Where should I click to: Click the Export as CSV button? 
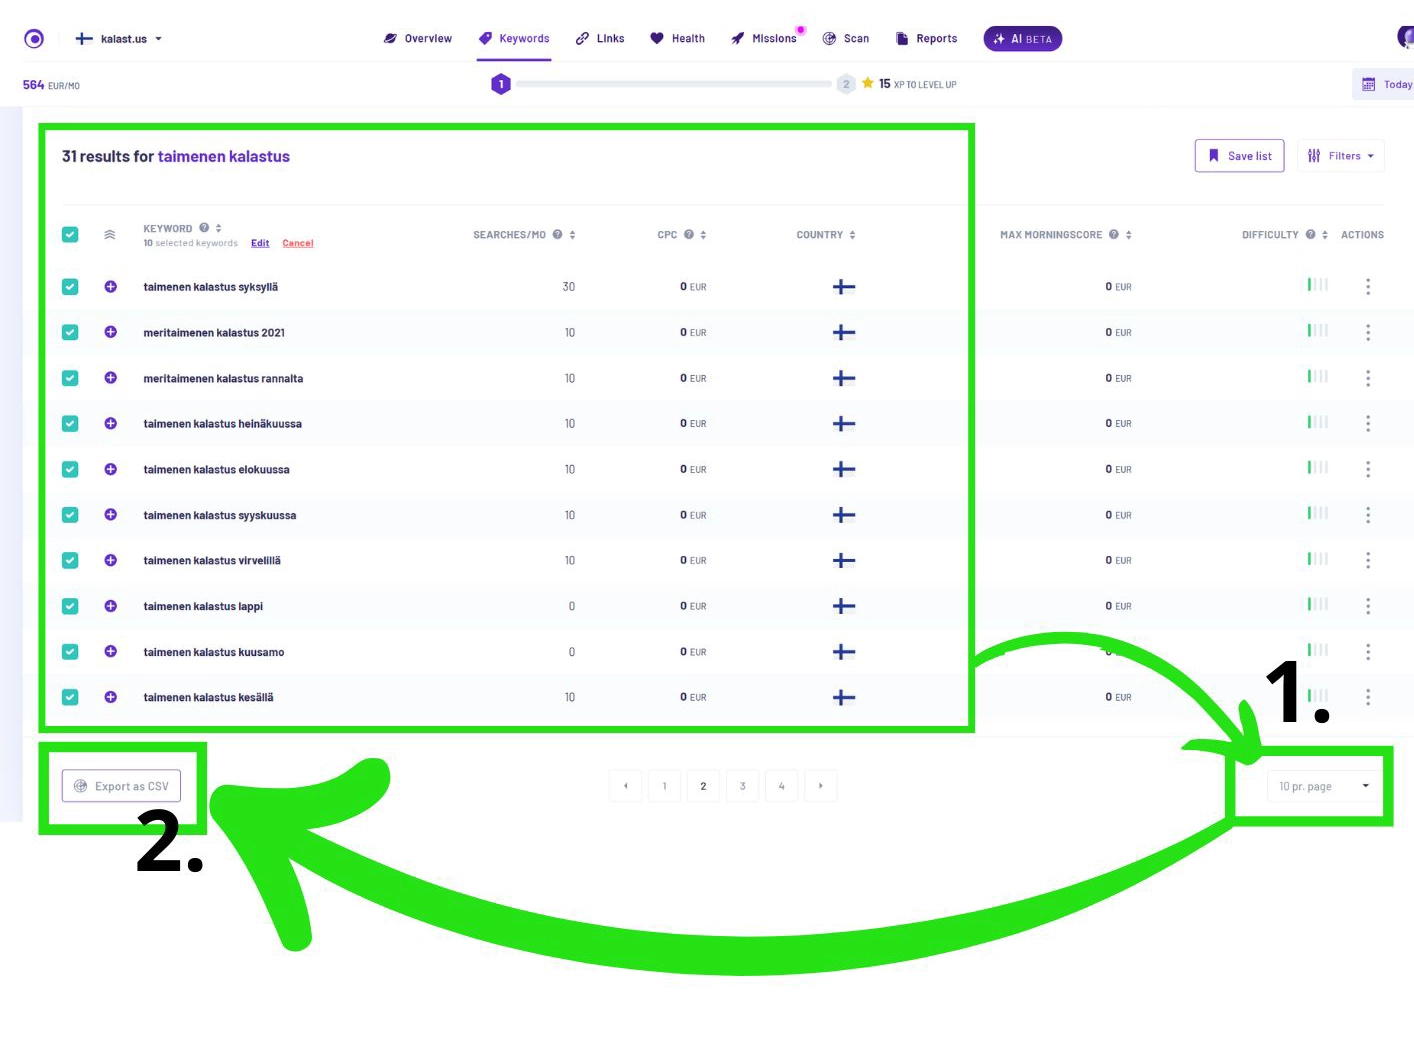point(122,786)
